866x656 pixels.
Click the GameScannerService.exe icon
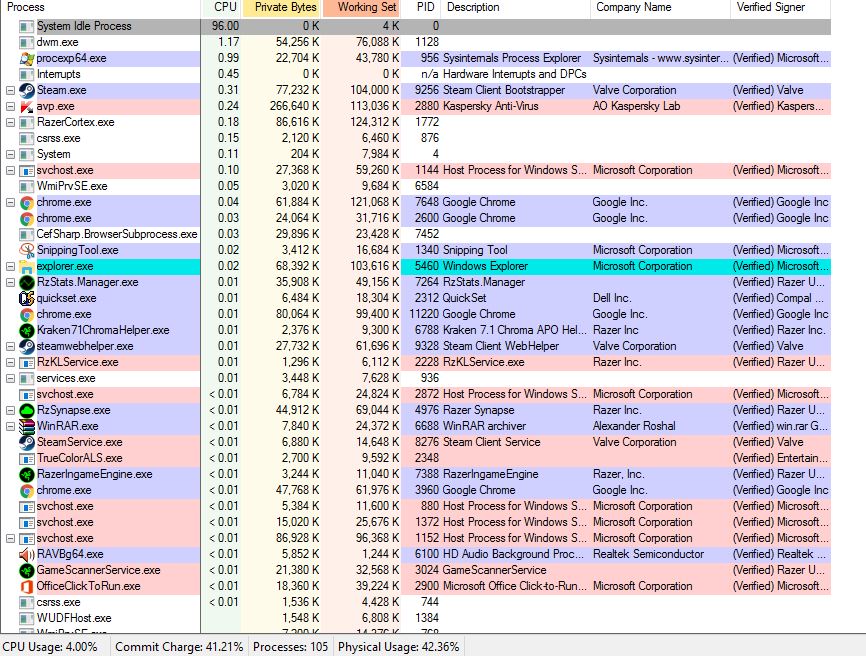point(27,570)
